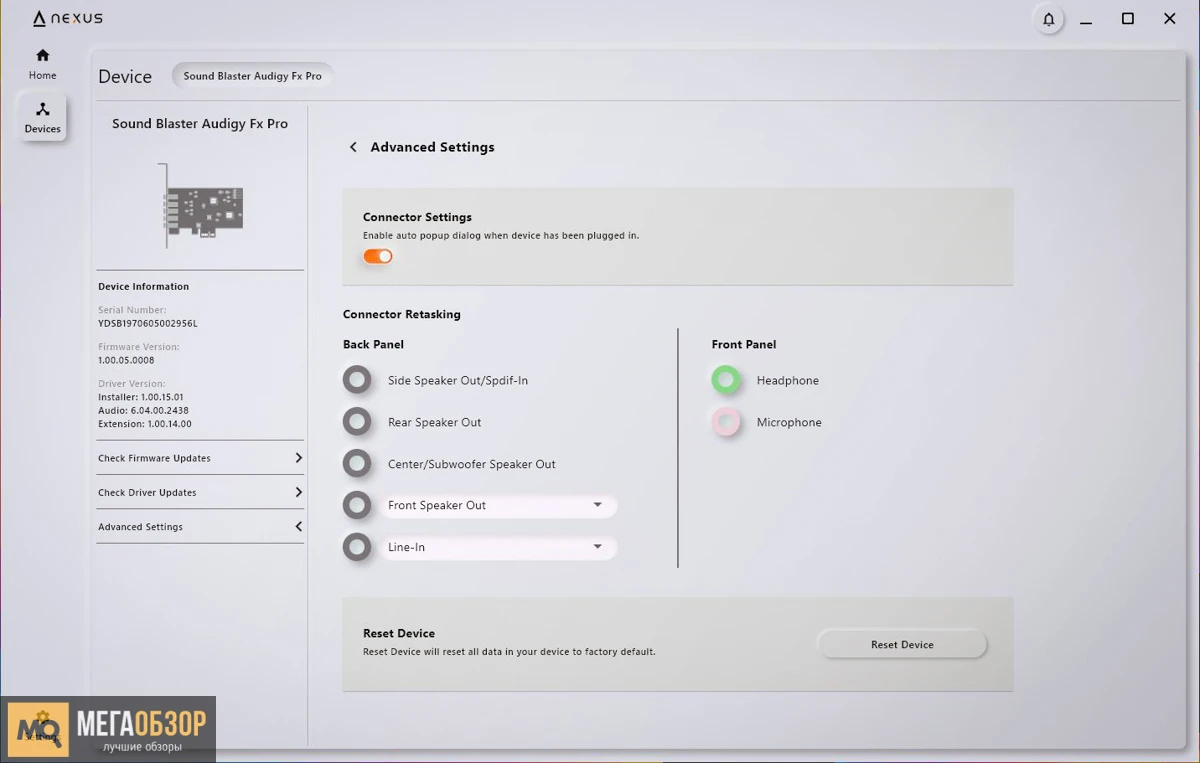Go back using the Advanced Settings arrow
This screenshot has height=763, width=1200.
(x=353, y=147)
